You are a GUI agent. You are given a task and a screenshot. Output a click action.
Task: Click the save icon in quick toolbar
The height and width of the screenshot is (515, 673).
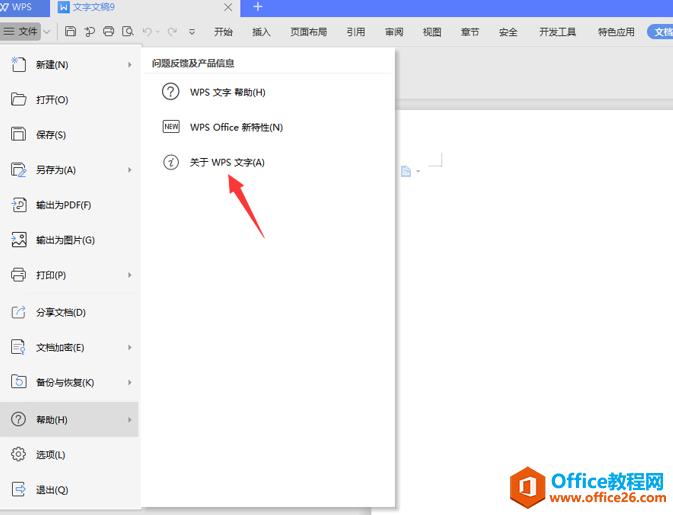(x=70, y=31)
